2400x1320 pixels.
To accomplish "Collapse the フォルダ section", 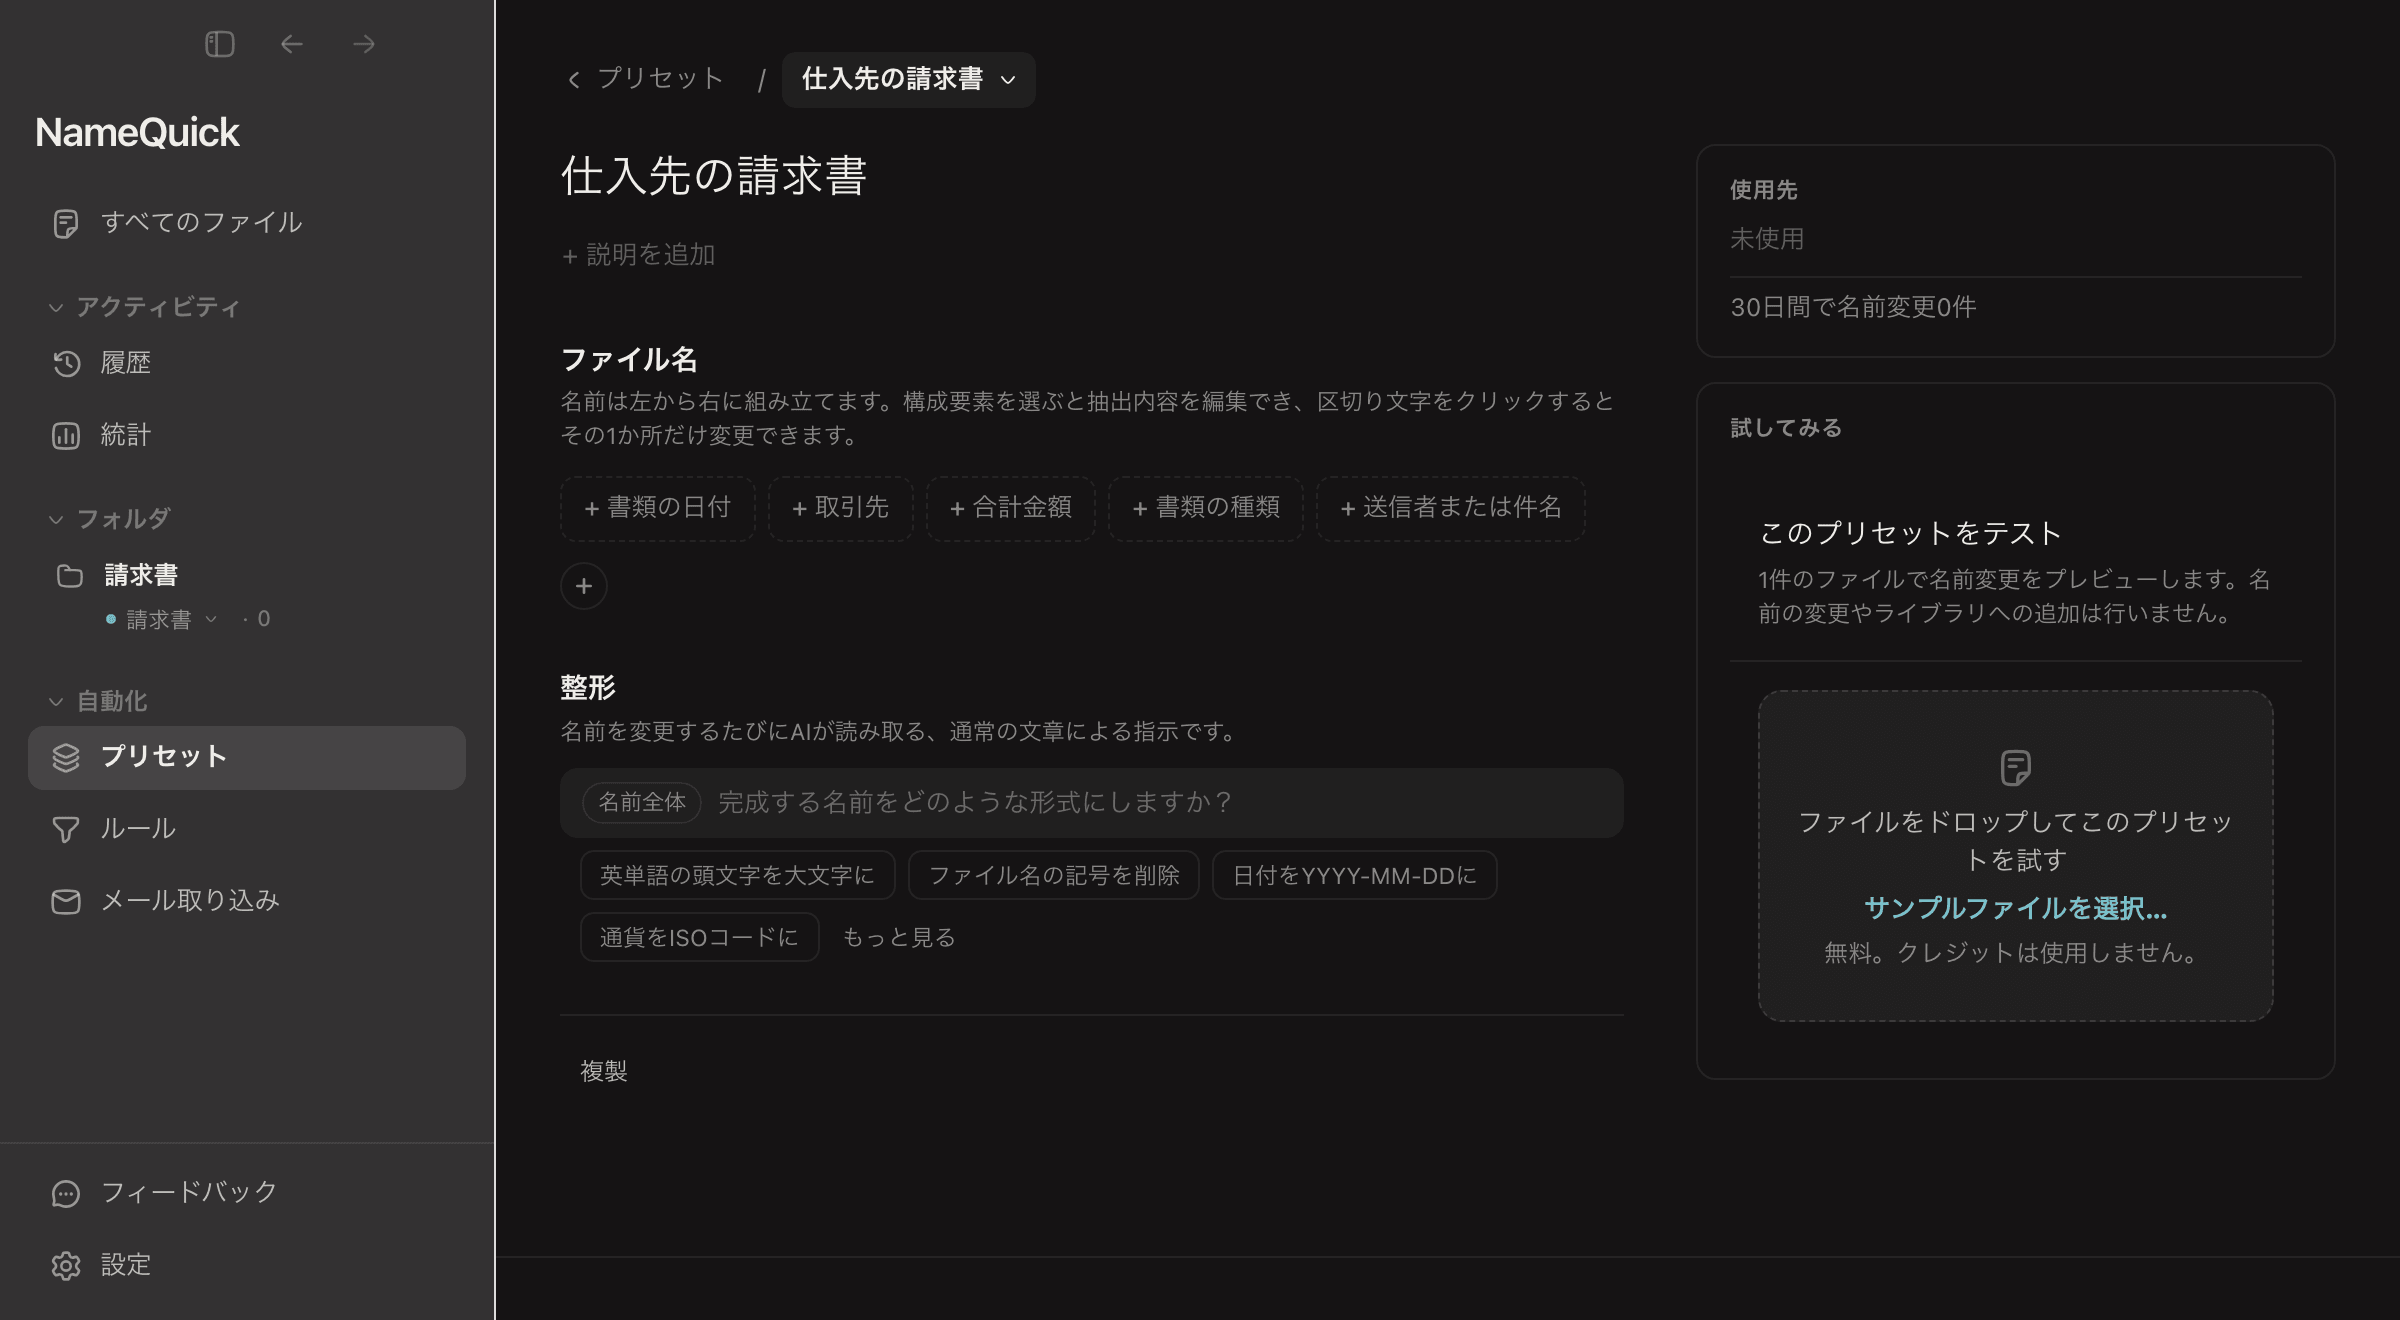I will coord(110,519).
